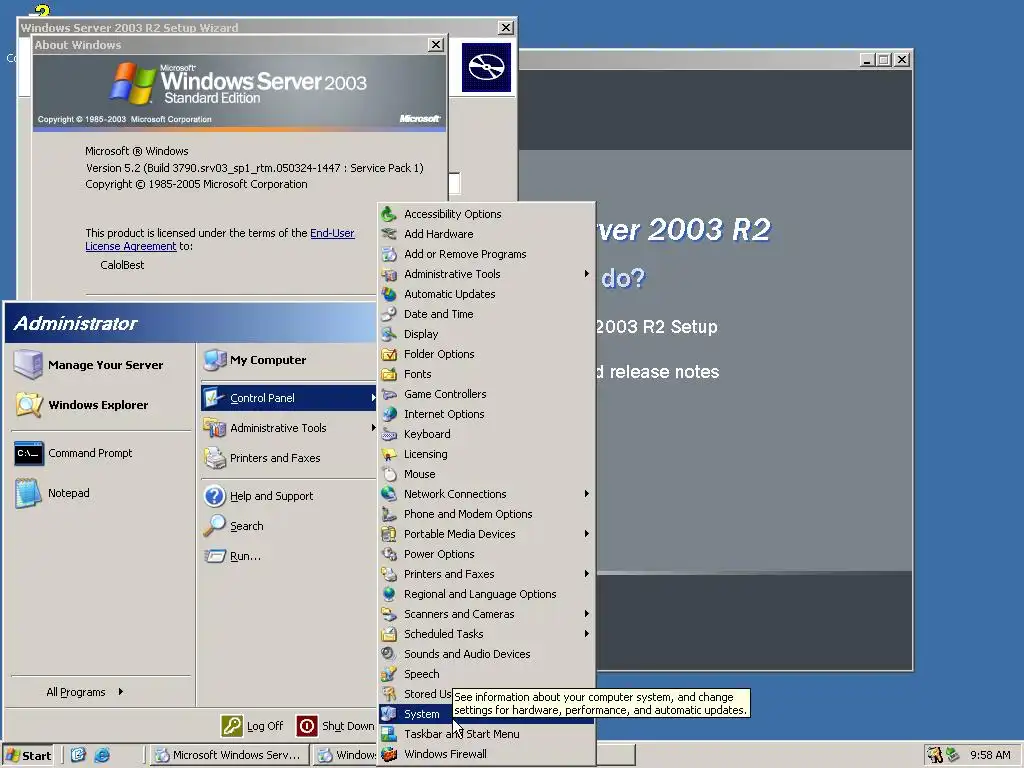The width and height of the screenshot is (1024, 768).
Task: Click the Add or Remove Programs icon
Action: pos(389,254)
